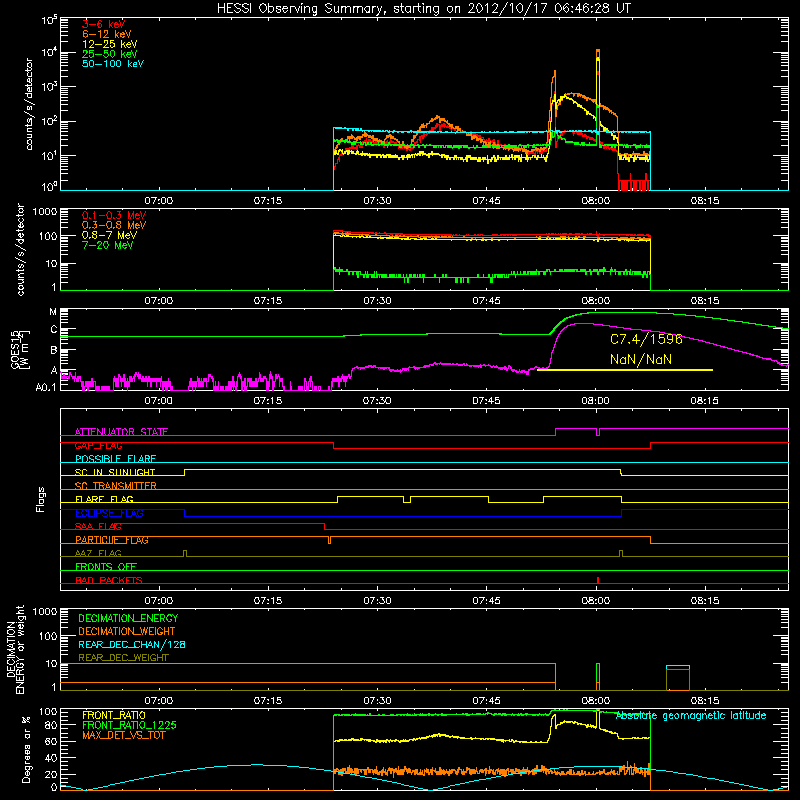This screenshot has height=800, width=800.
Task: Click the cyan REAR_DEC_CHAN box in decimation panel
Action: (678, 678)
